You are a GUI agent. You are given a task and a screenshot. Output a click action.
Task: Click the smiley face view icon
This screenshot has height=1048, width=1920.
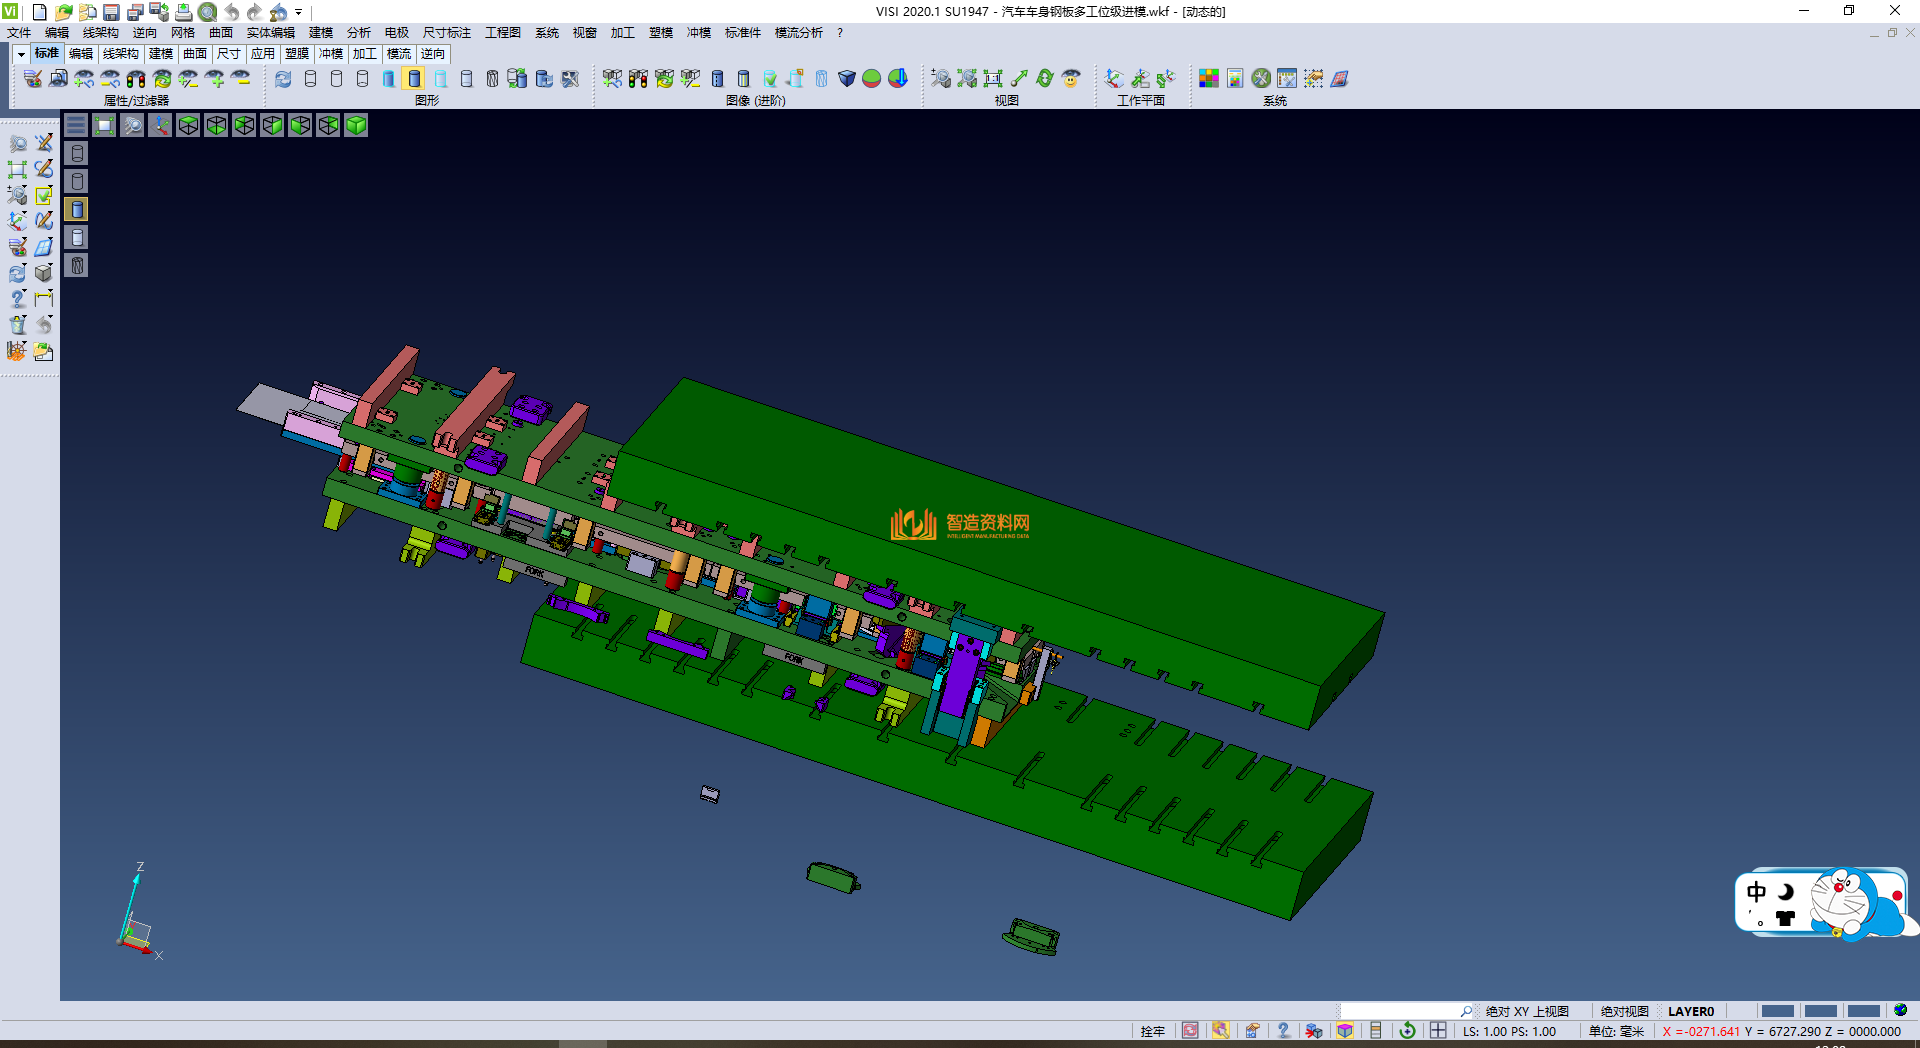(x=1071, y=79)
